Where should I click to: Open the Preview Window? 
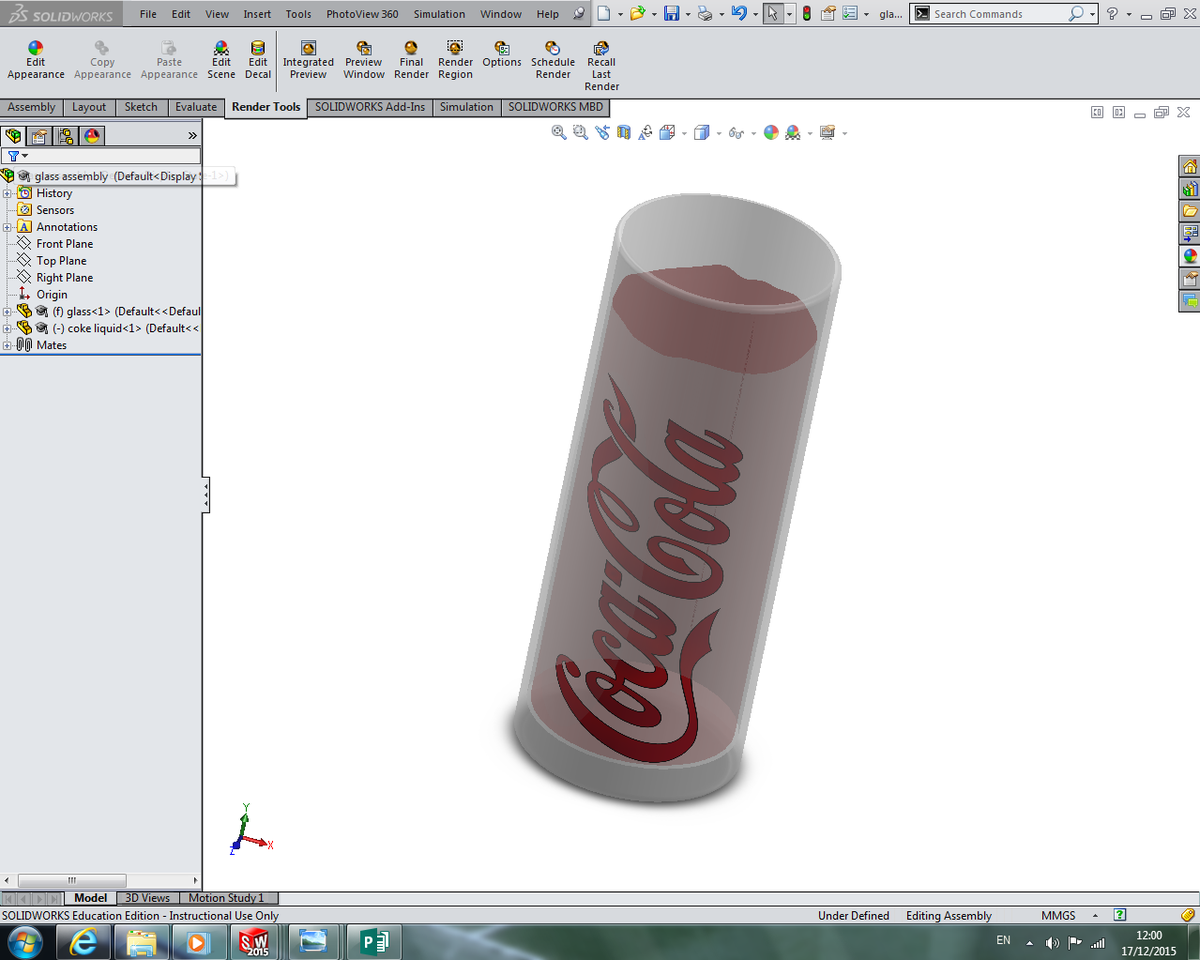[364, 60]
